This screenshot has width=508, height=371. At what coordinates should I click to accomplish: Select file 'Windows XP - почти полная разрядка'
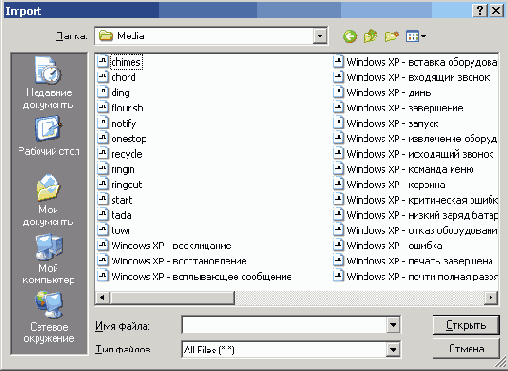tap(415, 276)
